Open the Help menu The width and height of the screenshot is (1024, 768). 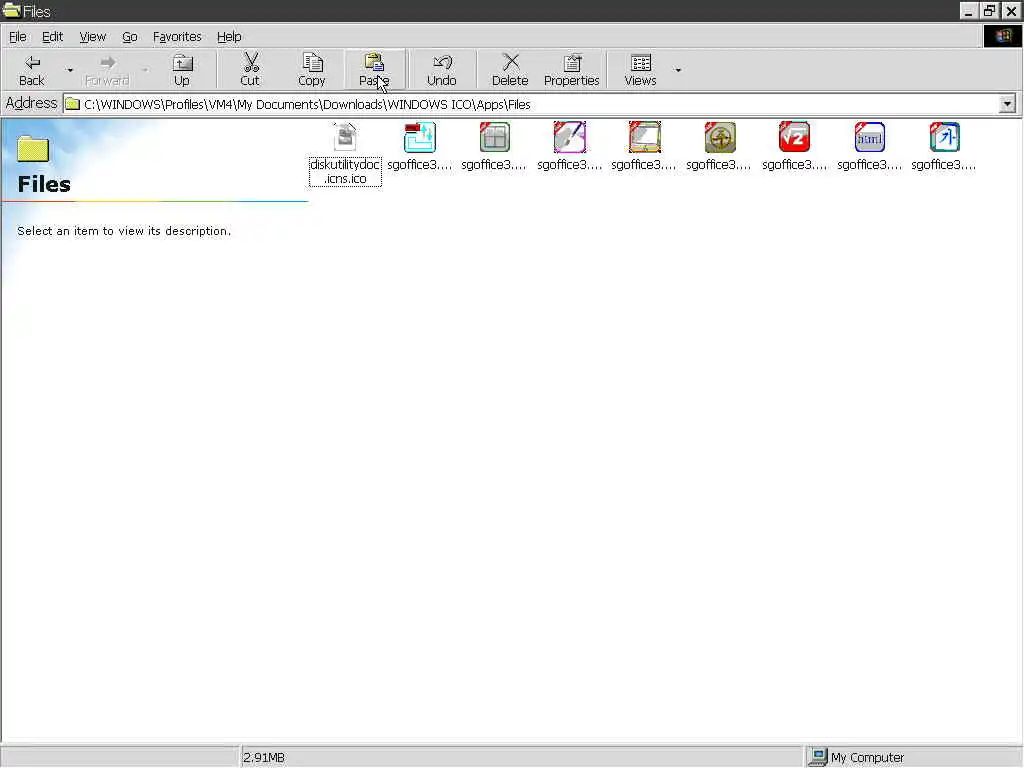(x=229, y=37)
